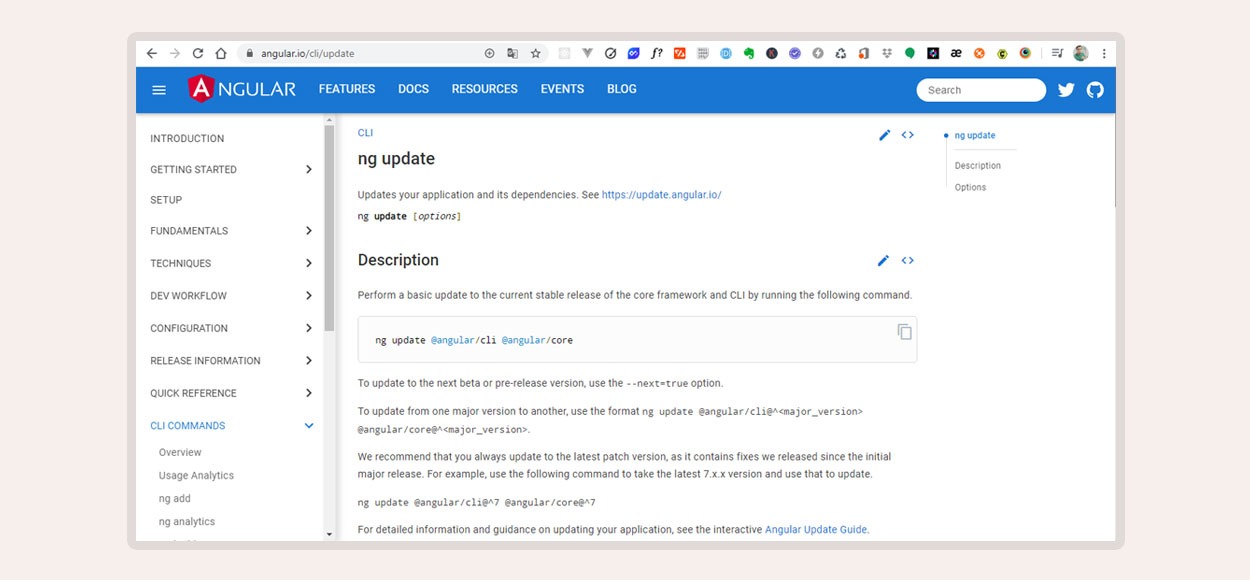
Task: Open the GitHub repository icon
Action: pos(1095,90)
